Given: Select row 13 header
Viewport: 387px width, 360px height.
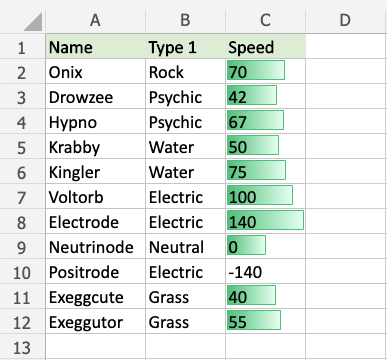Looking at the screenshot, I should coord(22,346).
